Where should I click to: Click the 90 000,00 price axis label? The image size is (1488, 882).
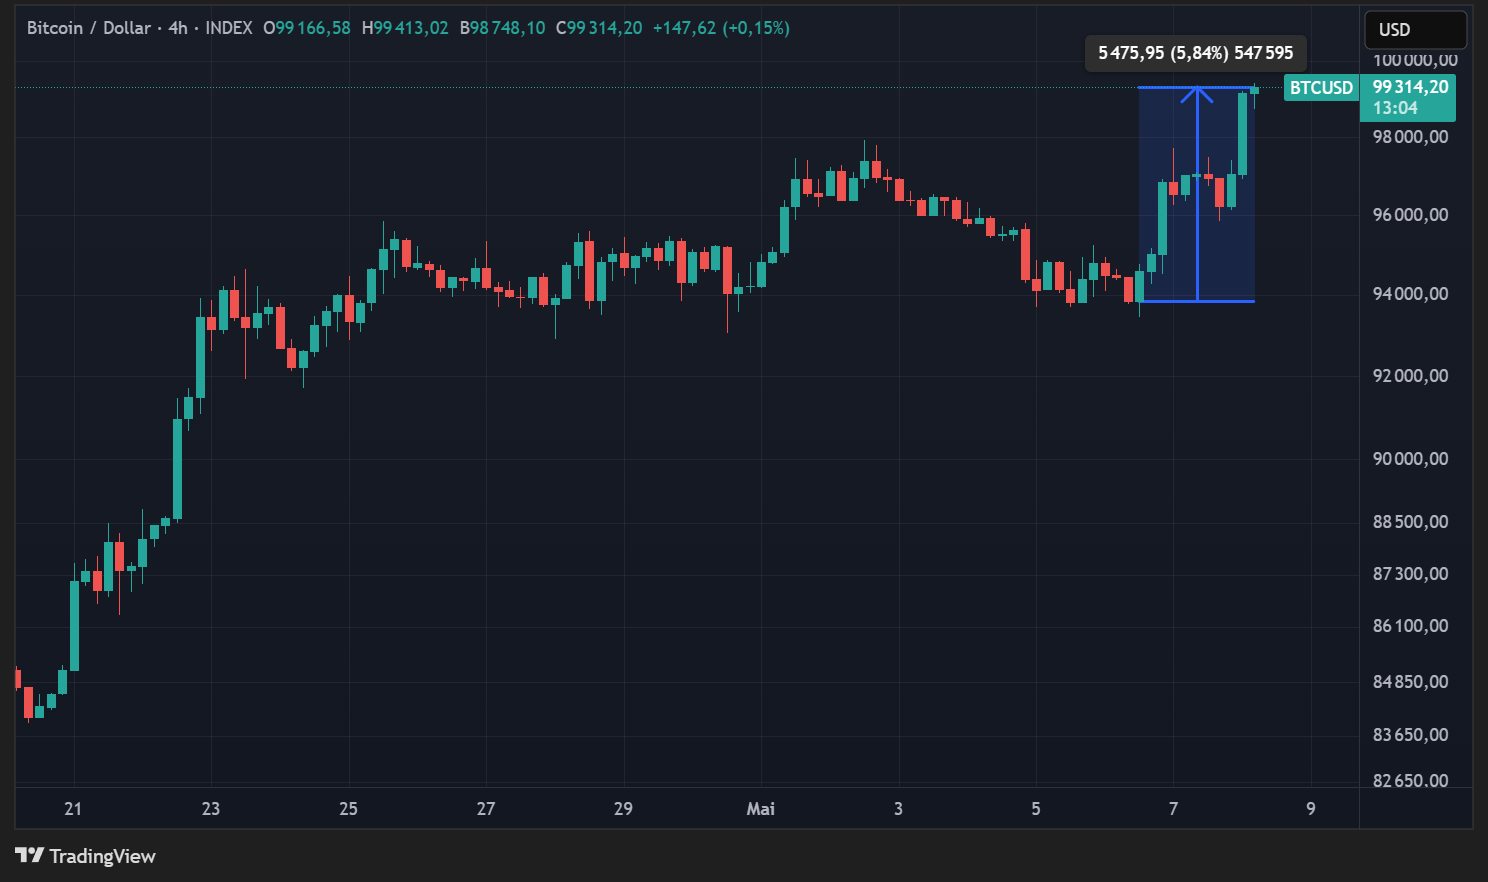point(1410,459)
